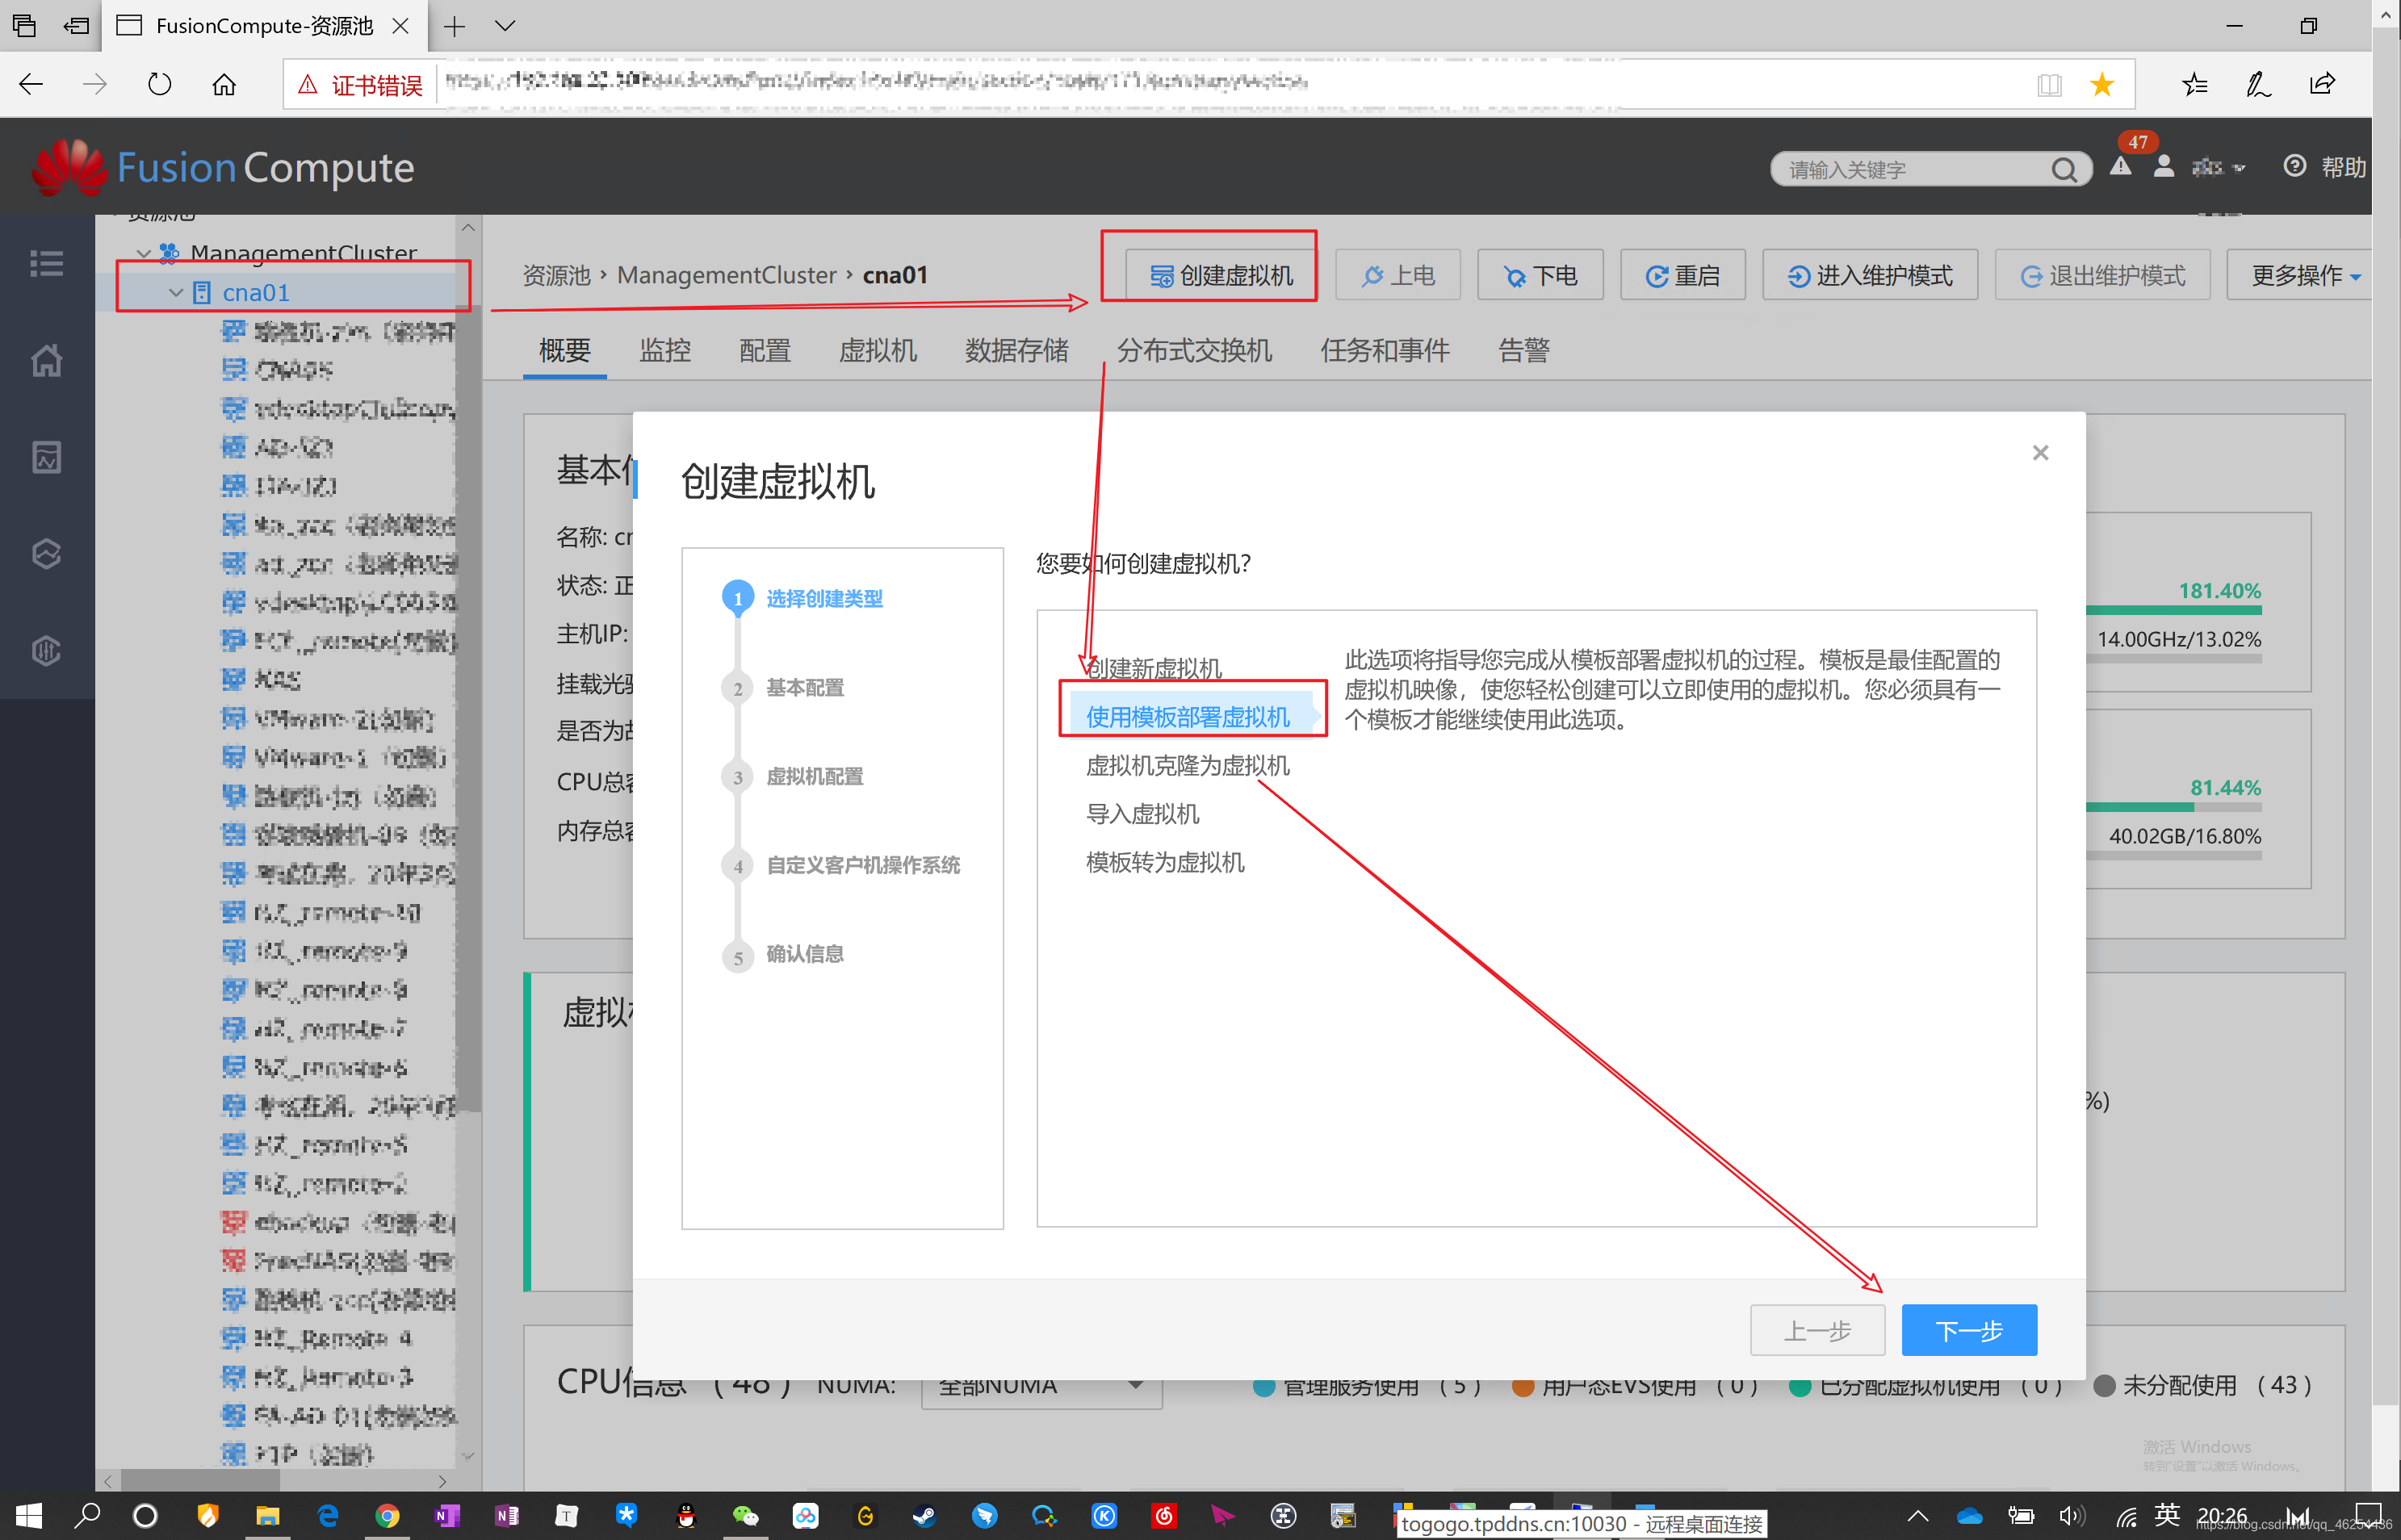Viewport: 2401px width, 1540px height.
Task: Click the ManagementCluster breadcrumb link
Action: pyautogui.click(x=726, y=275)
